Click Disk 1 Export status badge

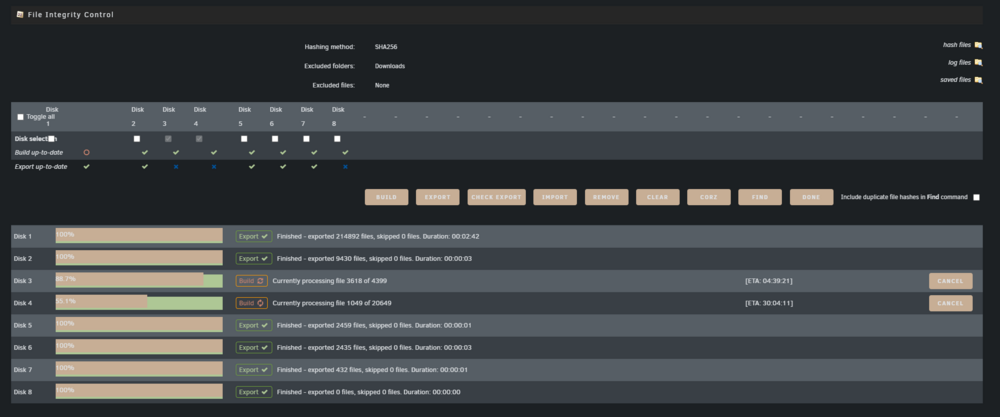[254, 237]
